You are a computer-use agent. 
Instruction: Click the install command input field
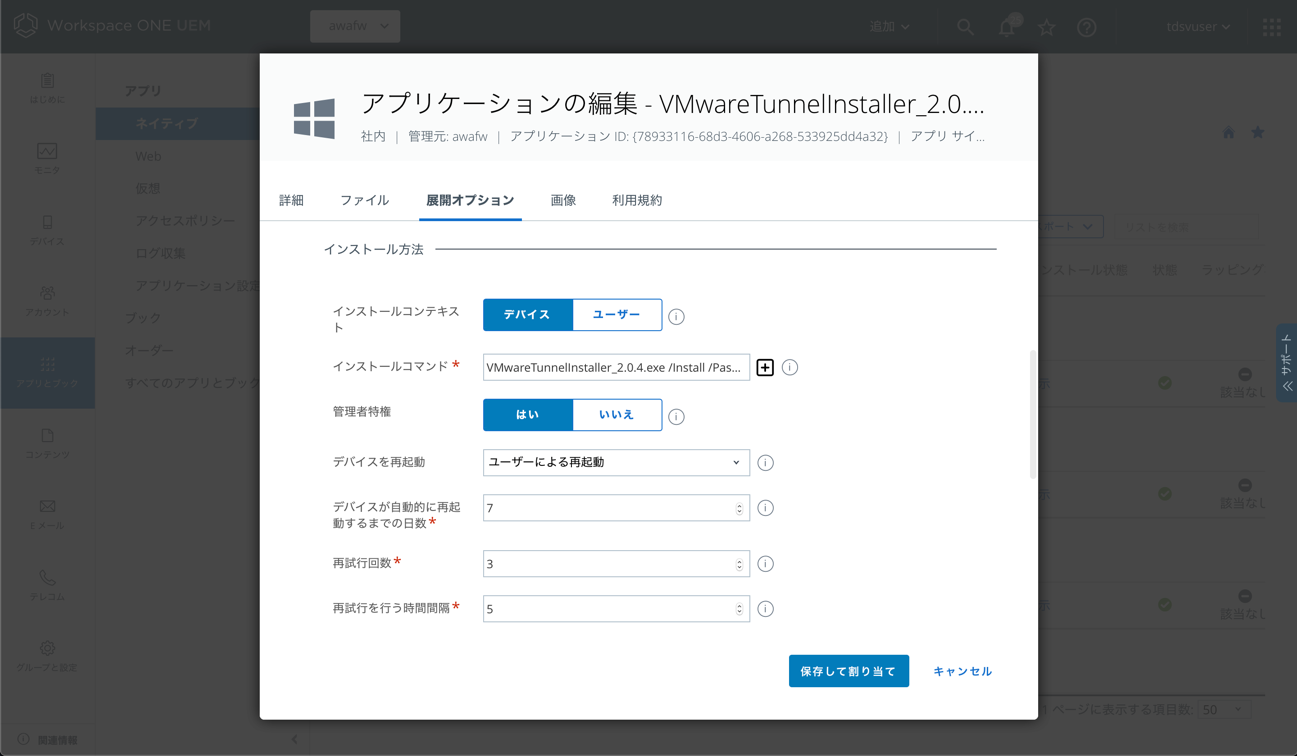point(616,367)
